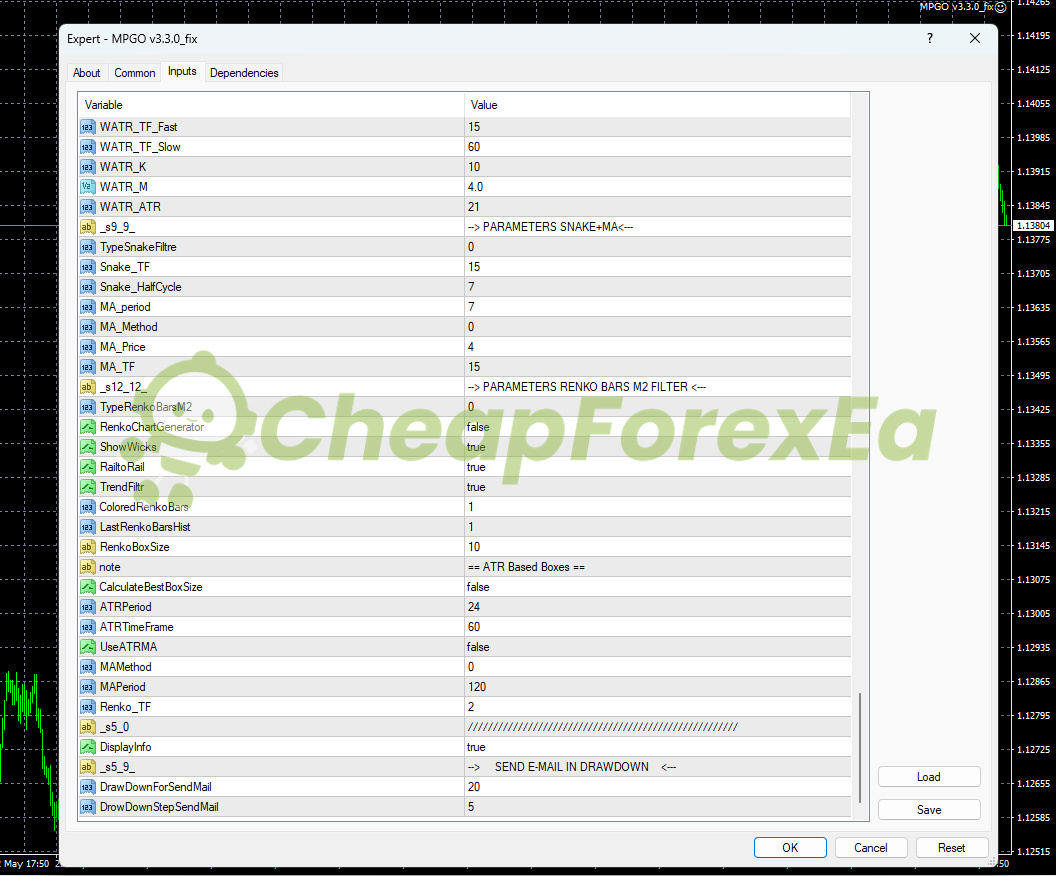1056x876 pixels.
Task: Click the string icon beside _s9_9_
Action: coord(88,227)
